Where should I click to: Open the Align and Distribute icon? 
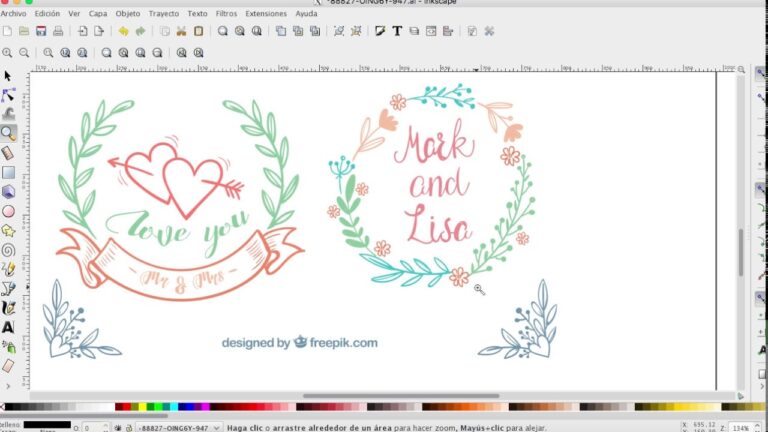click(x=448, y=31)
